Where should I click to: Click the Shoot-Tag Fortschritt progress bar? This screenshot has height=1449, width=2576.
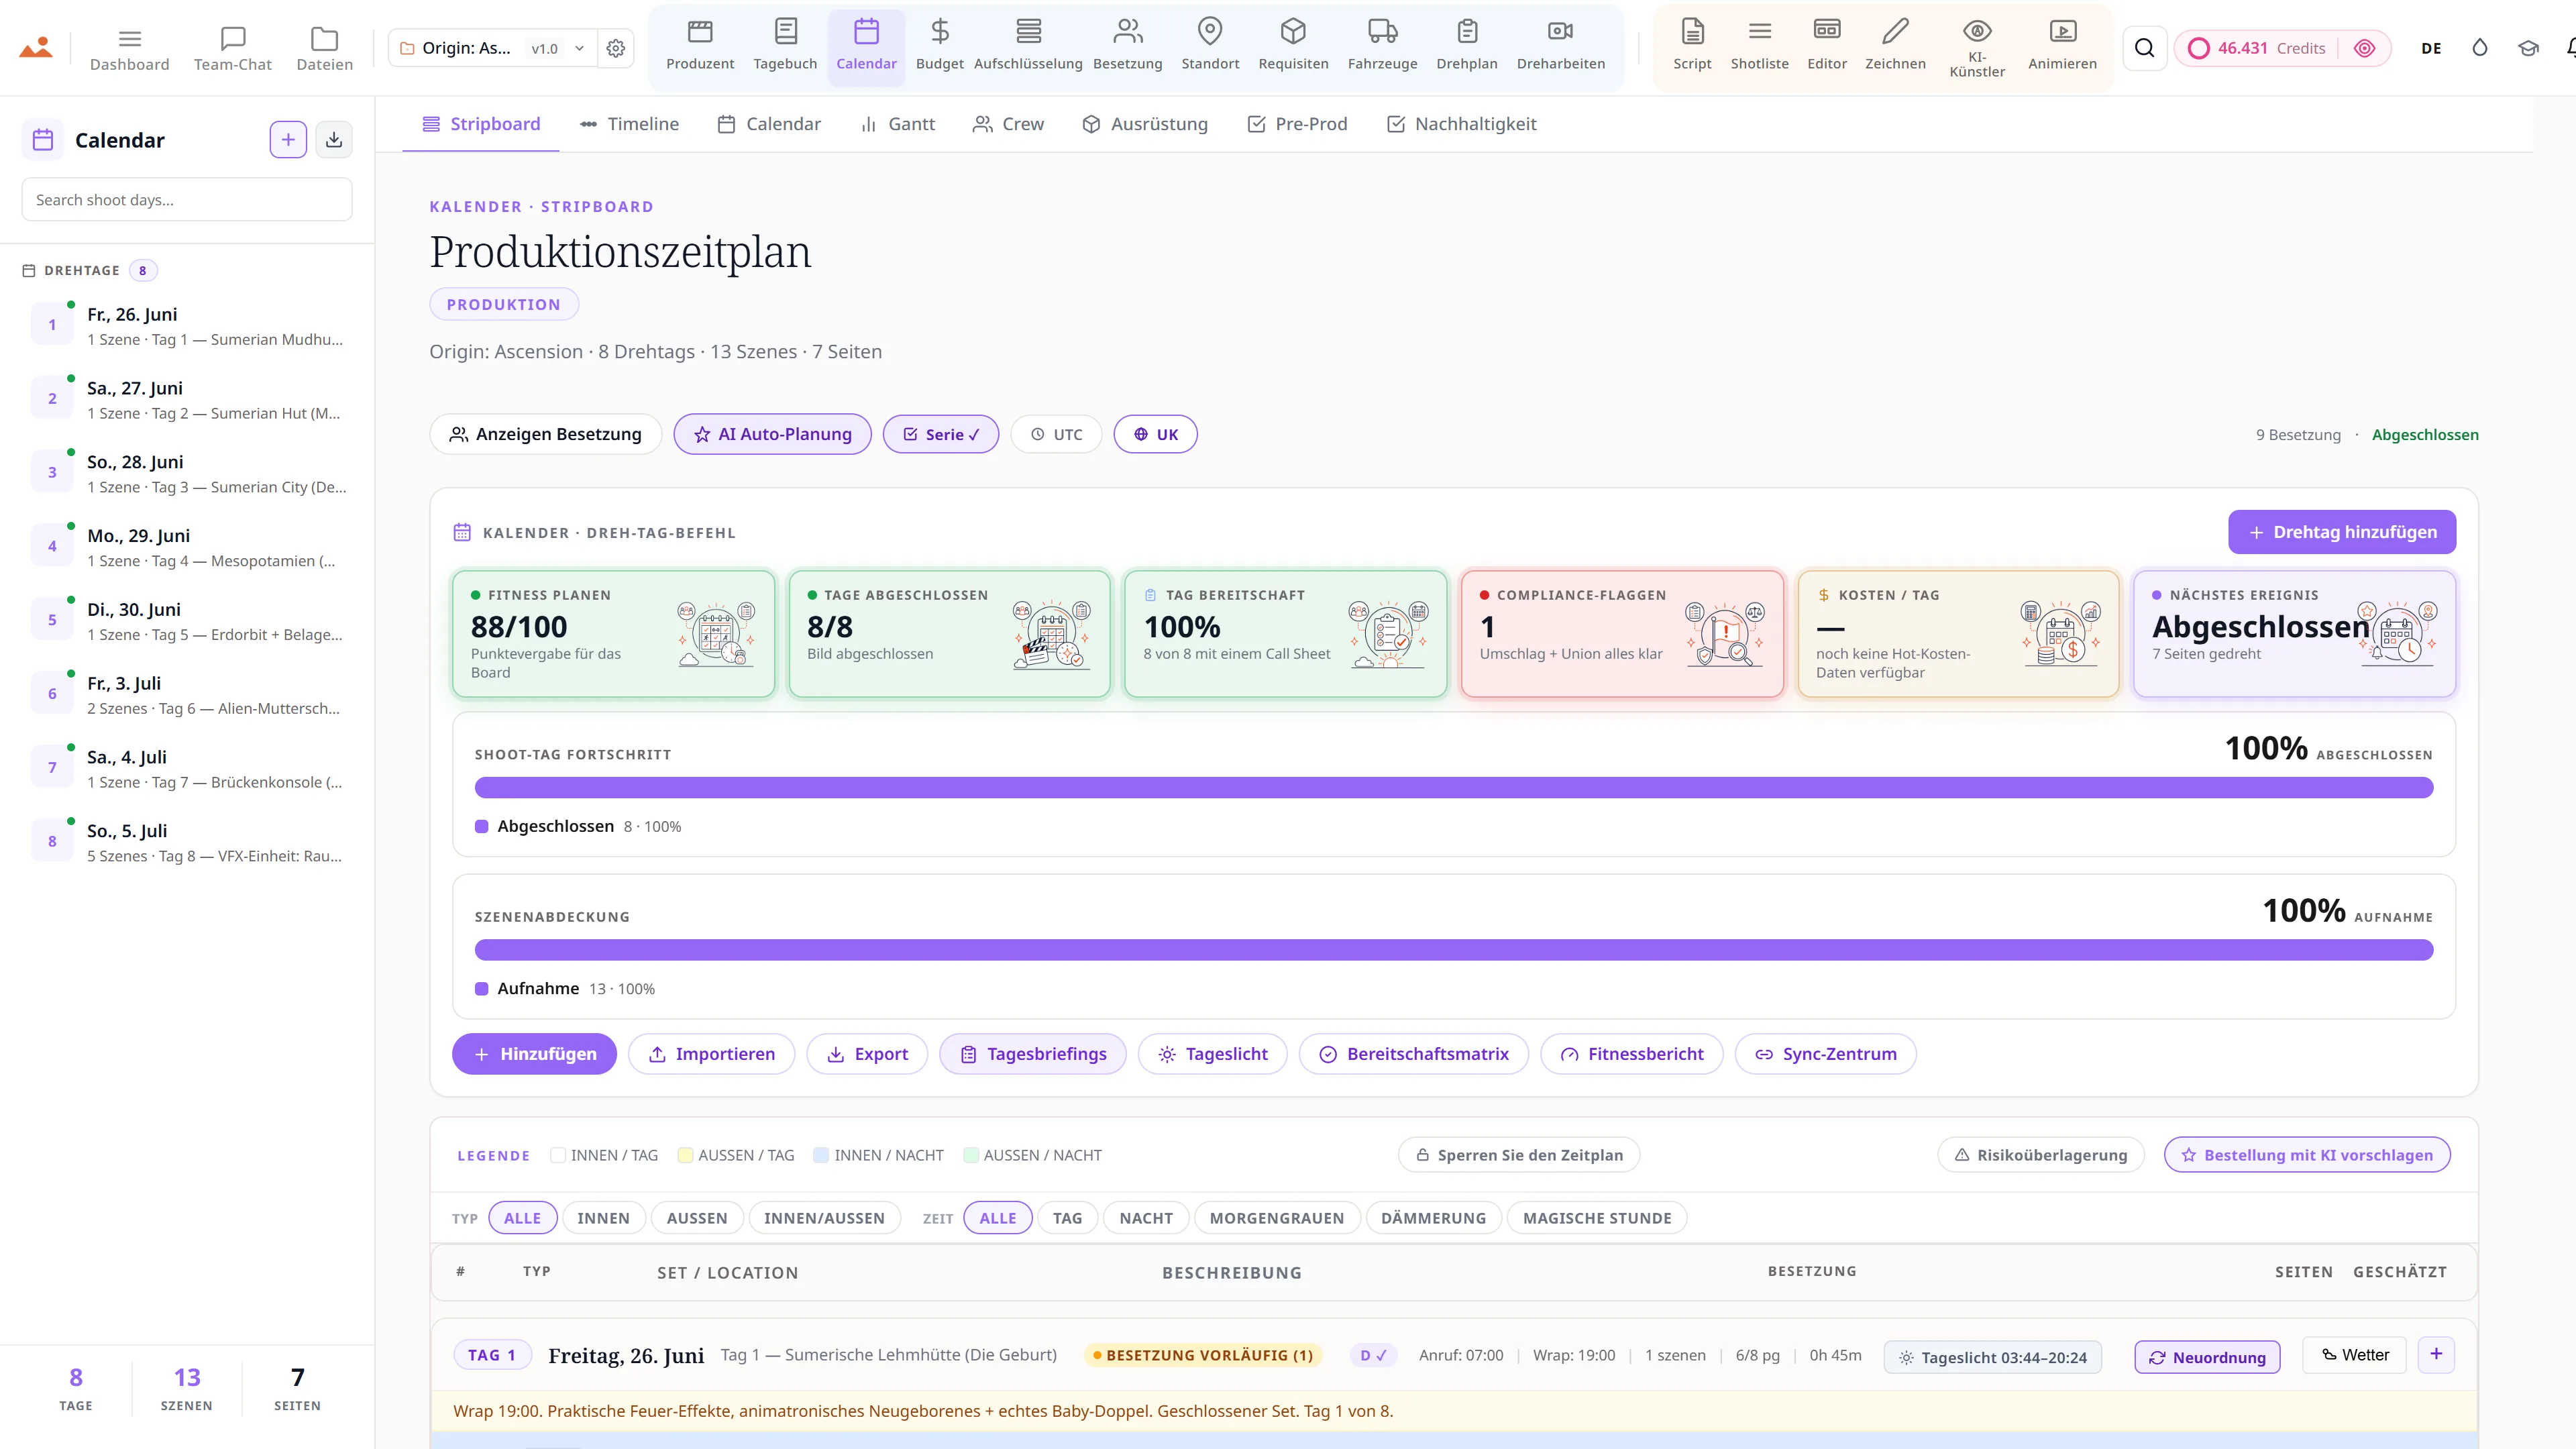[1453, 788]
